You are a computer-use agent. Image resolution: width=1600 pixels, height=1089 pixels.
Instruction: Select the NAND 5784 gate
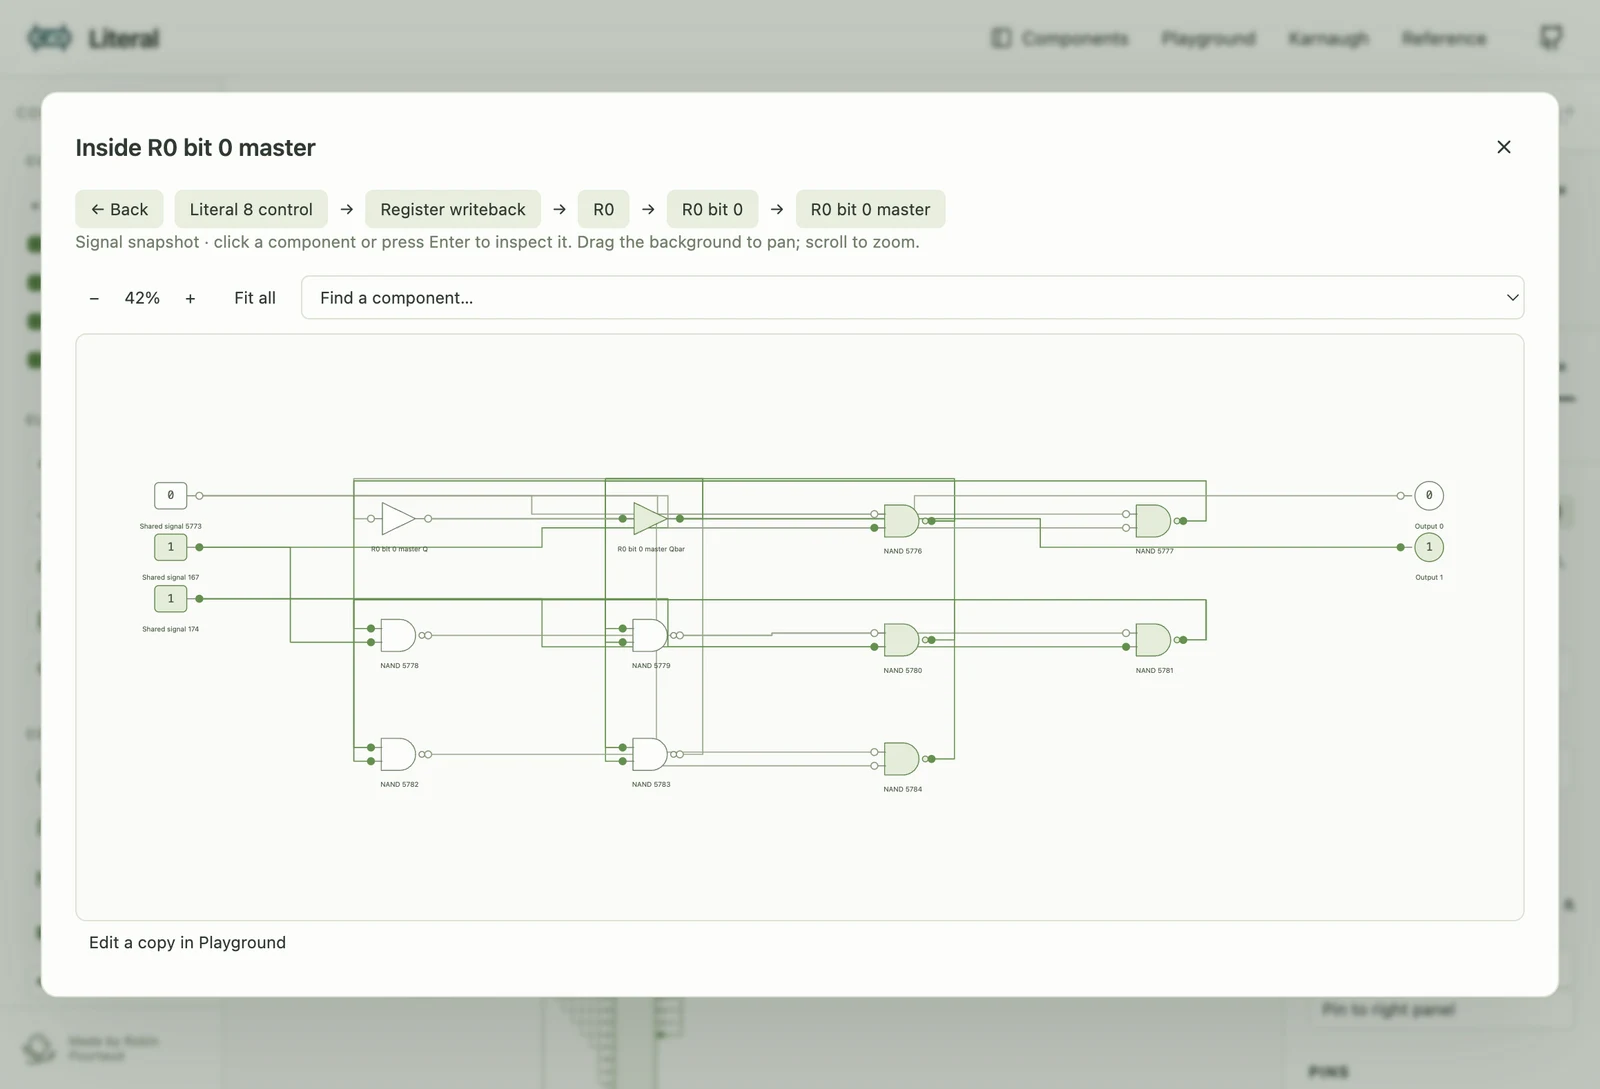point(901,759)
